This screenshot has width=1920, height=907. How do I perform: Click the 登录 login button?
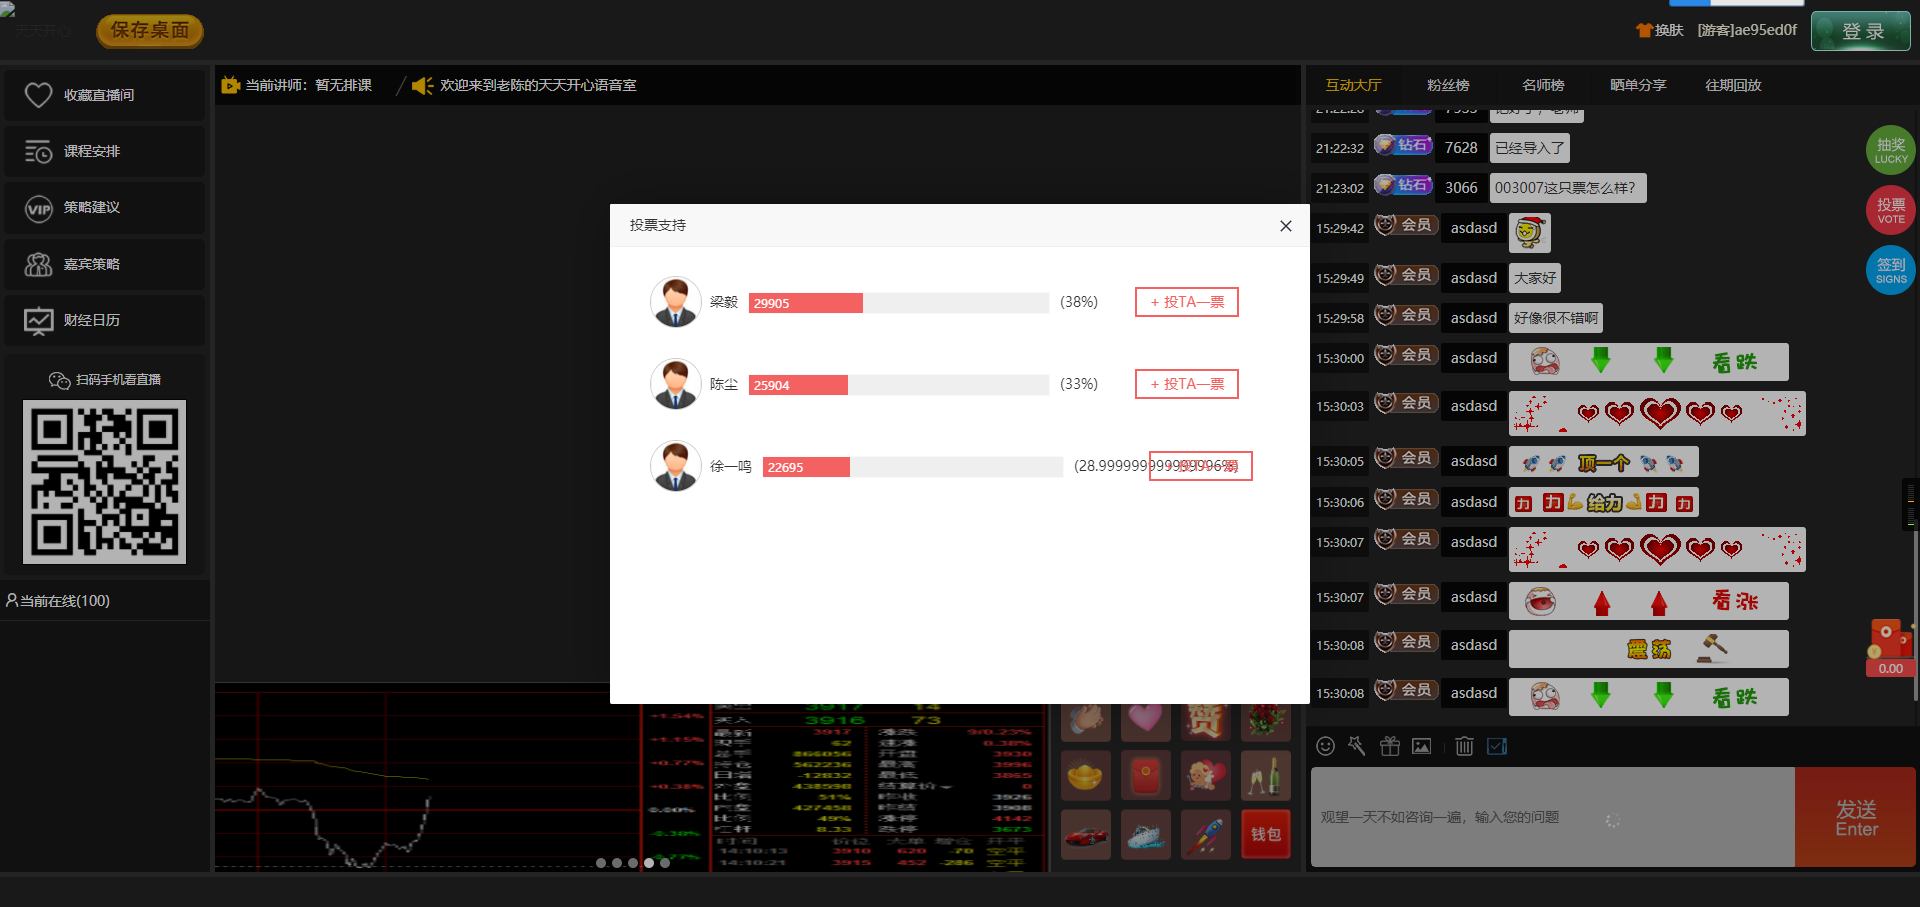[x=1861, y=31]
